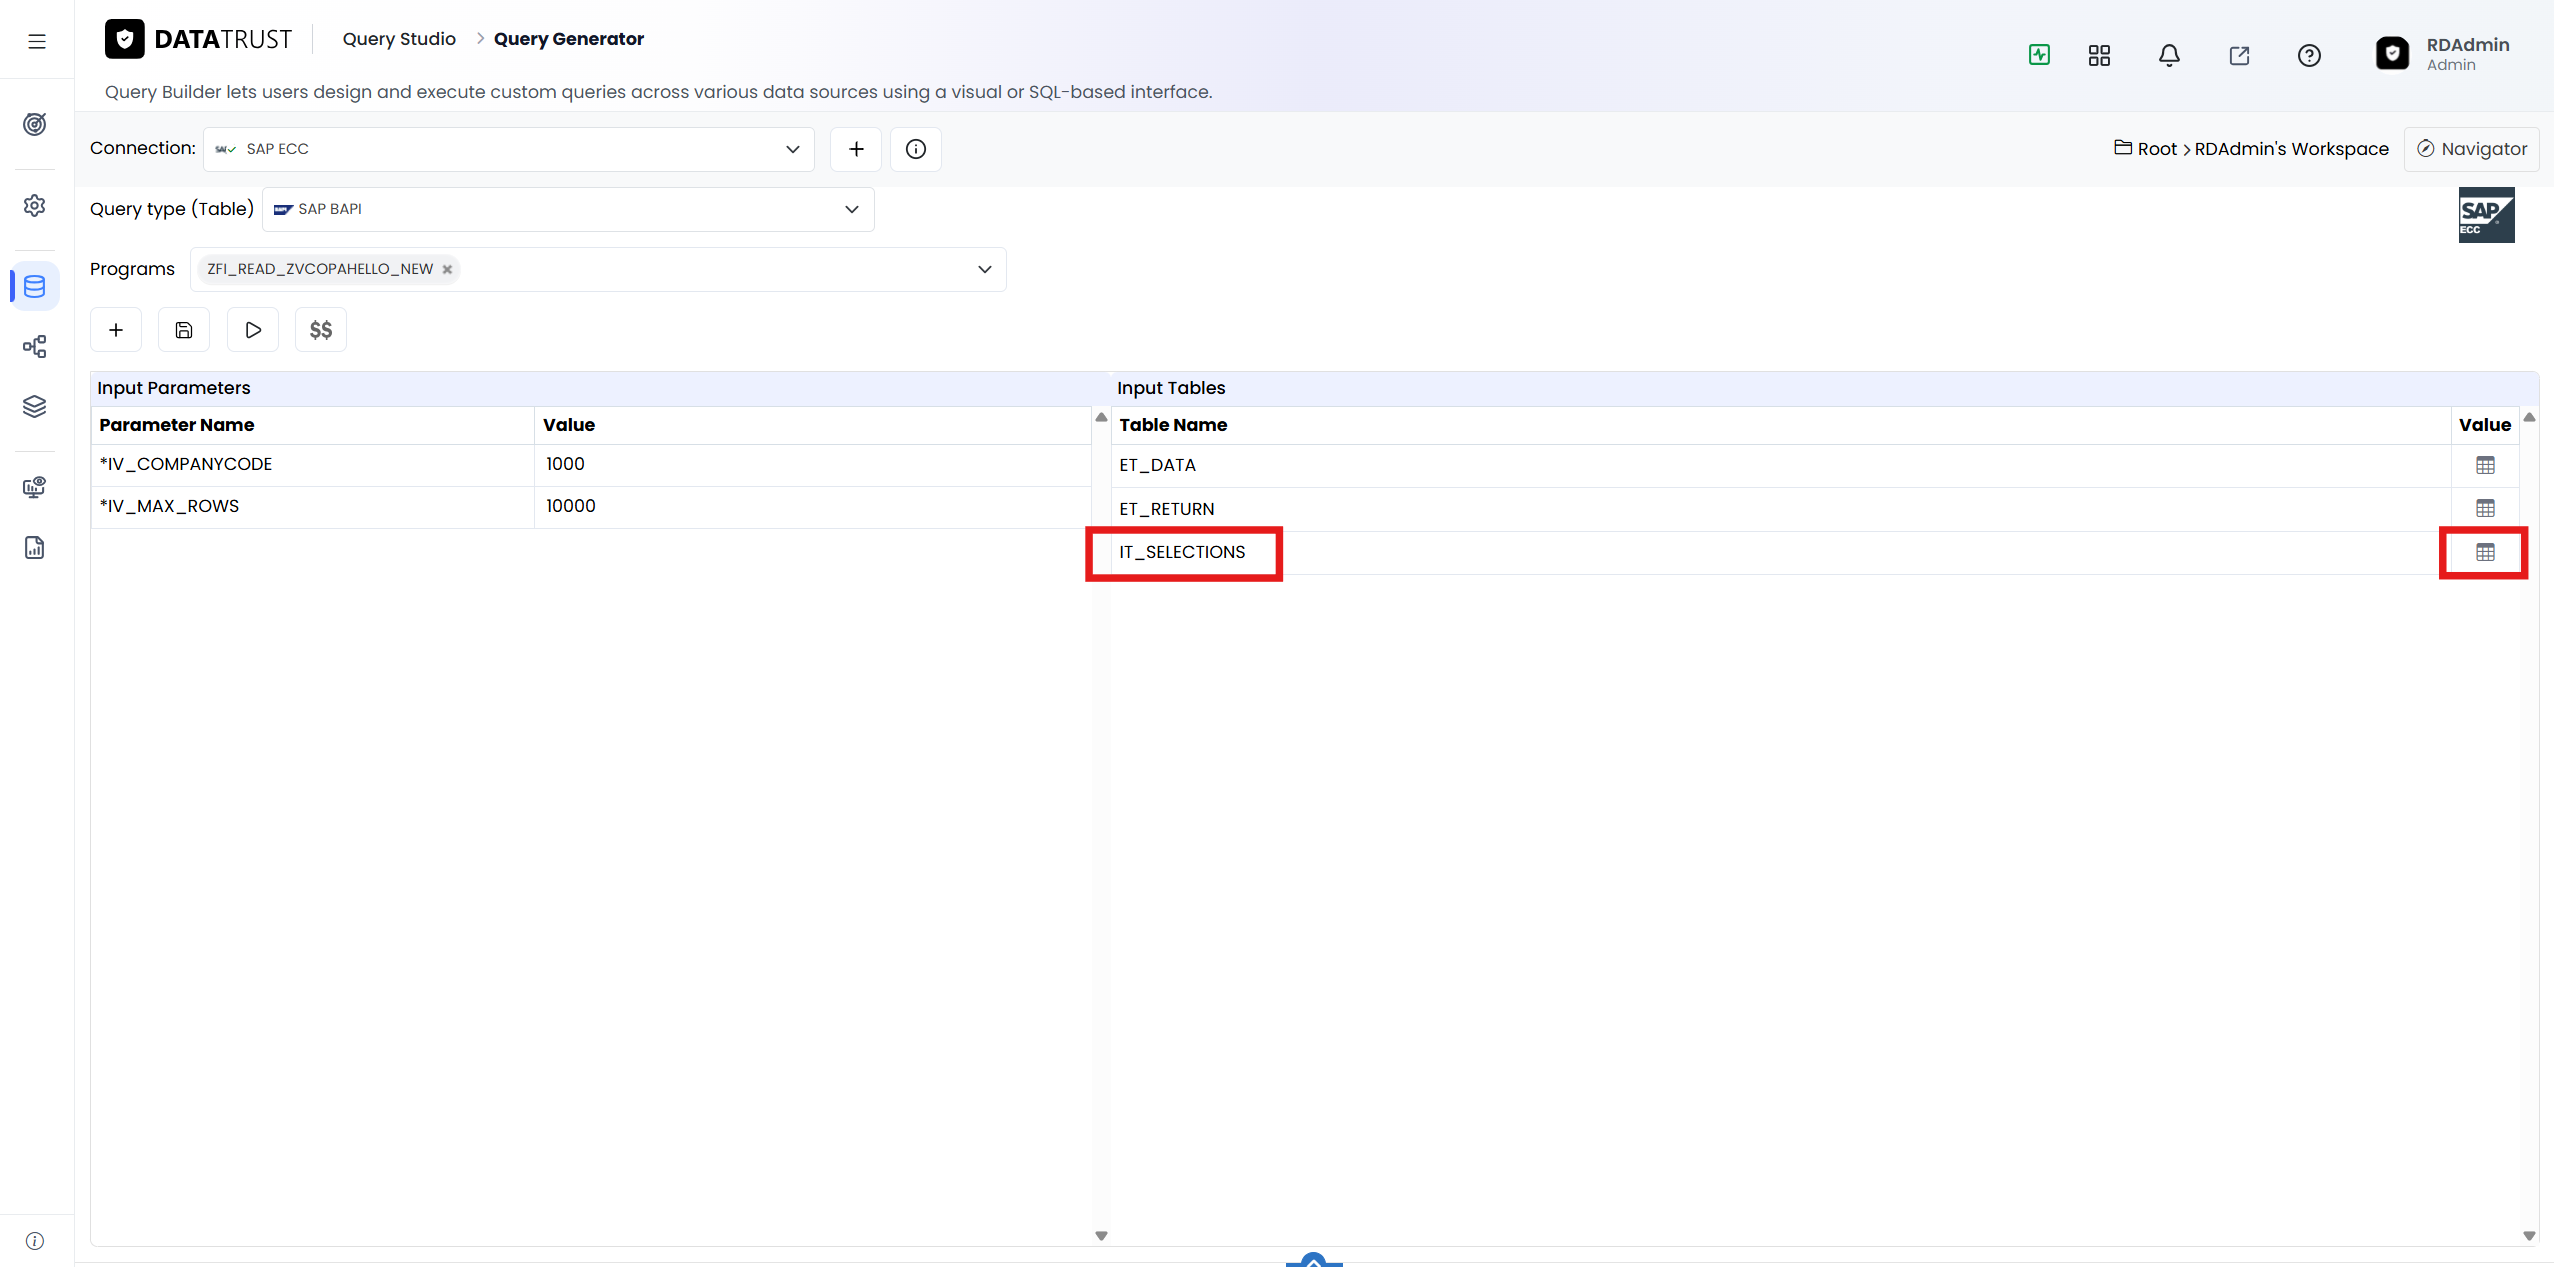Click the Input Parameters scroll up arrow
Screen dimensions: 2554x1267
tap(1101, 417)
